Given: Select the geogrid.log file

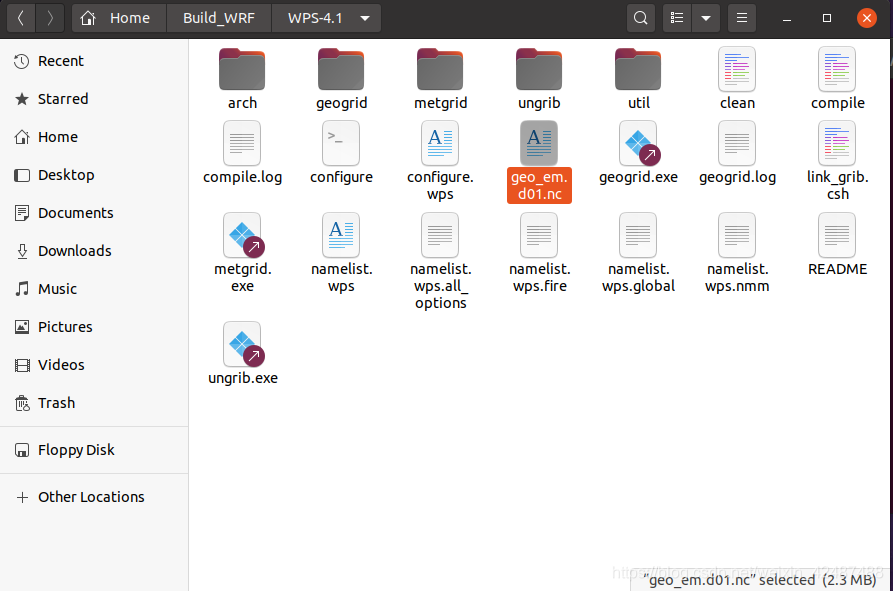Looking at the screenshot, I should (x=737, y=153).
